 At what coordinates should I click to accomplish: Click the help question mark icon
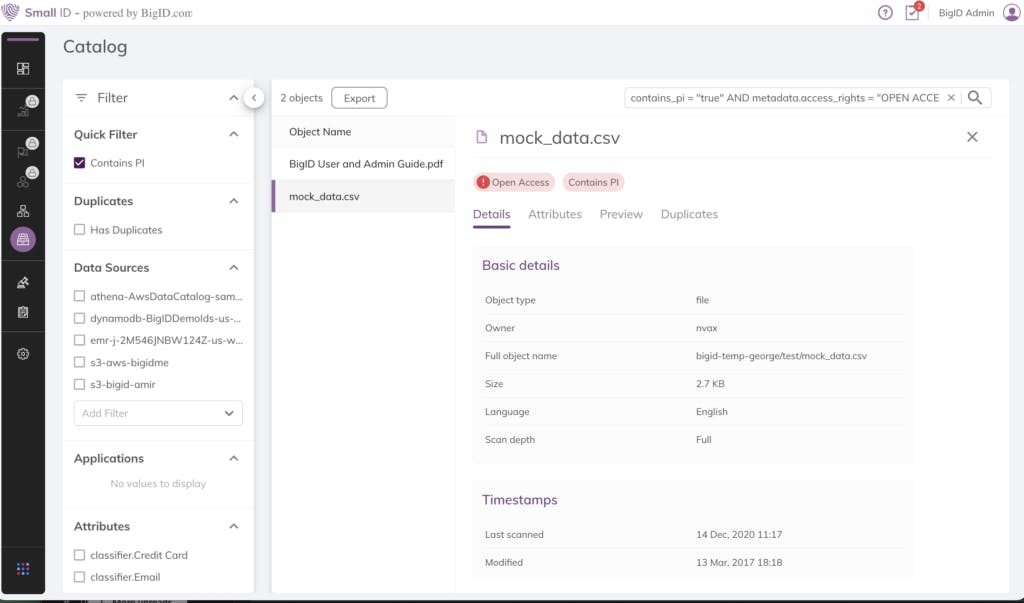point(885,13)
